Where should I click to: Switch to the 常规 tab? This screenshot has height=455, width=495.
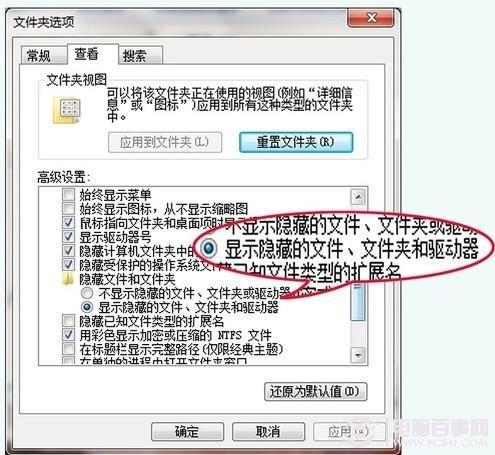[39, 55]
